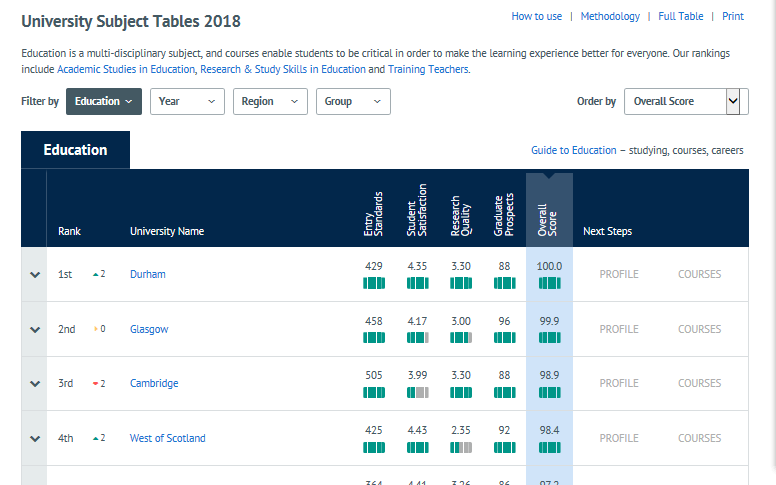This screenshot has height=485, width=776.
Task: Click the Print link
Action: pos(732,17)
